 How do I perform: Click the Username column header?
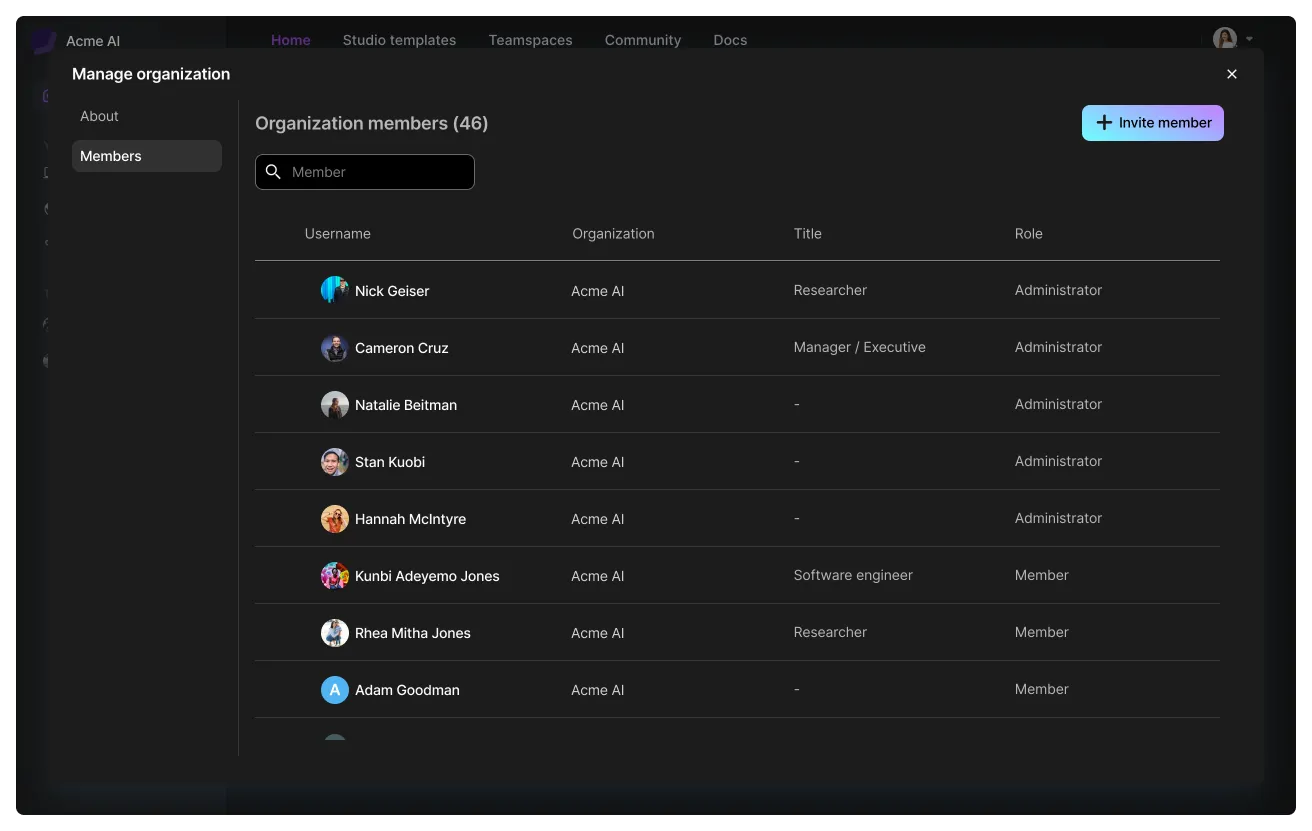pyautogui.click(x=338, y=234)
